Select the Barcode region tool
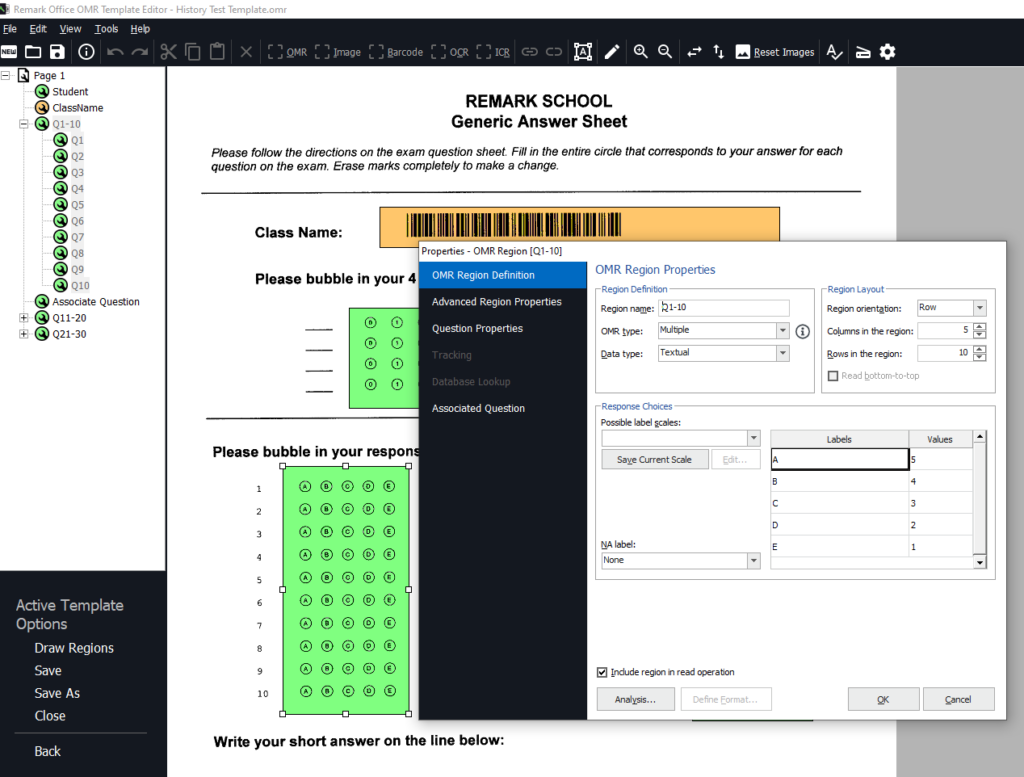The image size is (1024, 777). coord(396,52)
